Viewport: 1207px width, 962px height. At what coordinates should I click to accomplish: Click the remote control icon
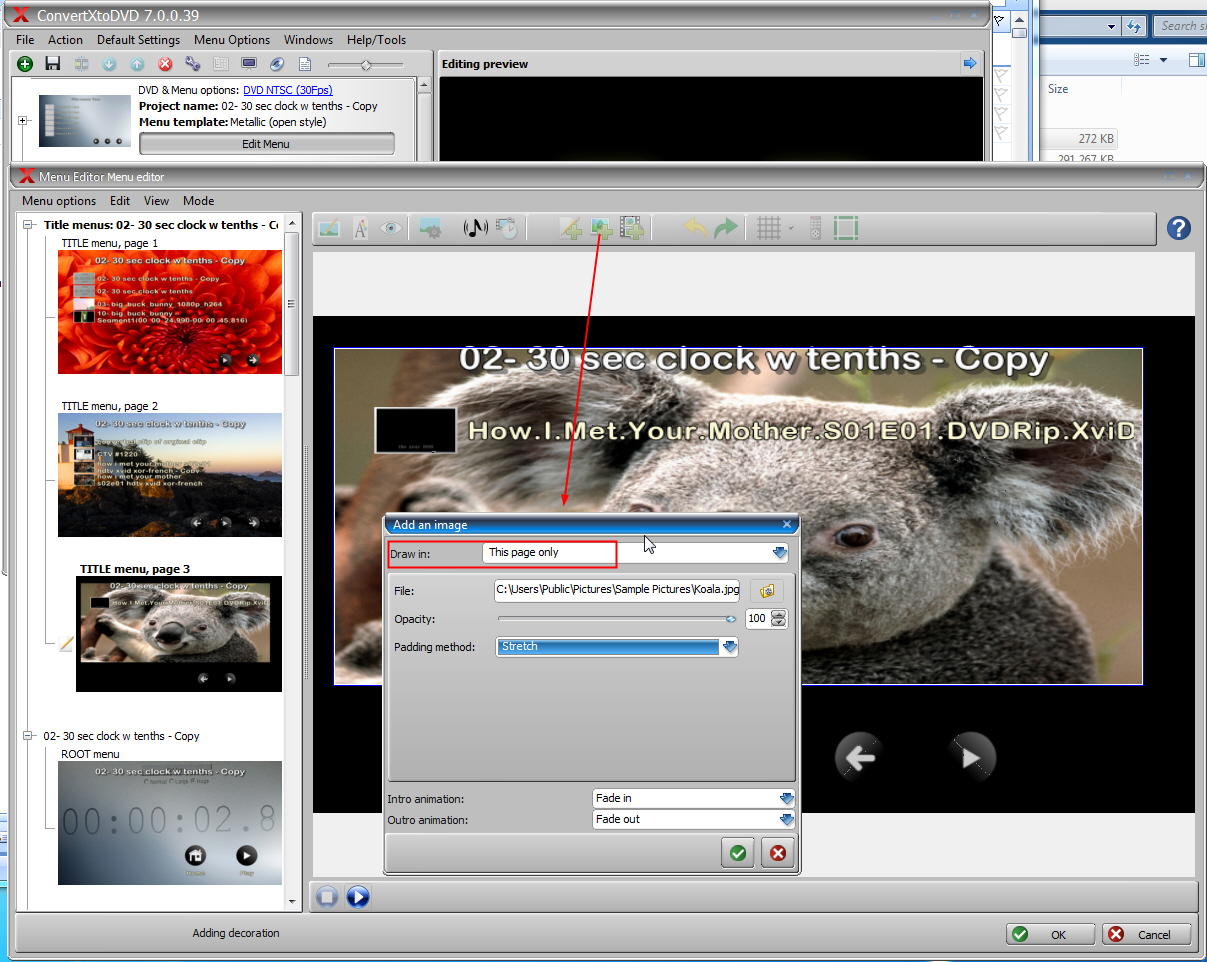click(x=815, y=228)
